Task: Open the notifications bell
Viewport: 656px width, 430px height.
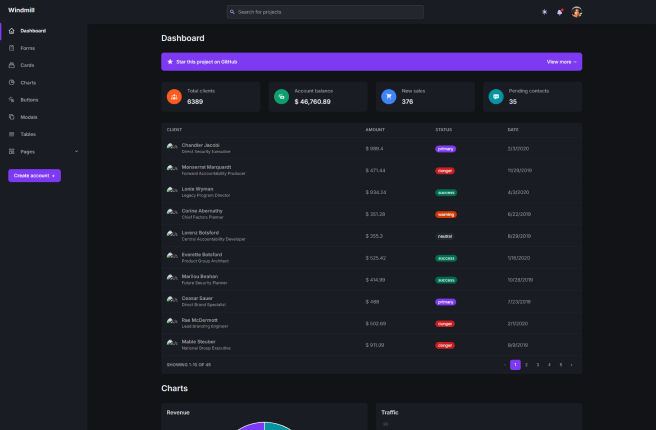Action: [560, 12]
